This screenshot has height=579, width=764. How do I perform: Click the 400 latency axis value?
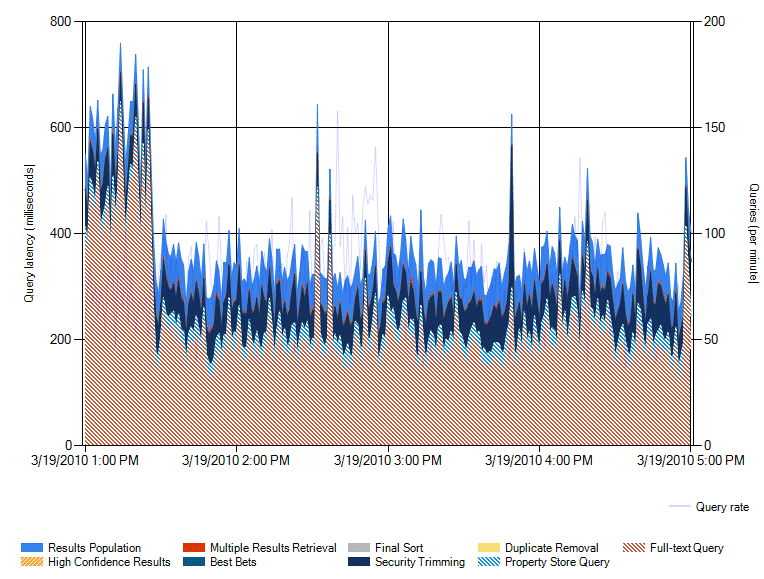[61, 233]
